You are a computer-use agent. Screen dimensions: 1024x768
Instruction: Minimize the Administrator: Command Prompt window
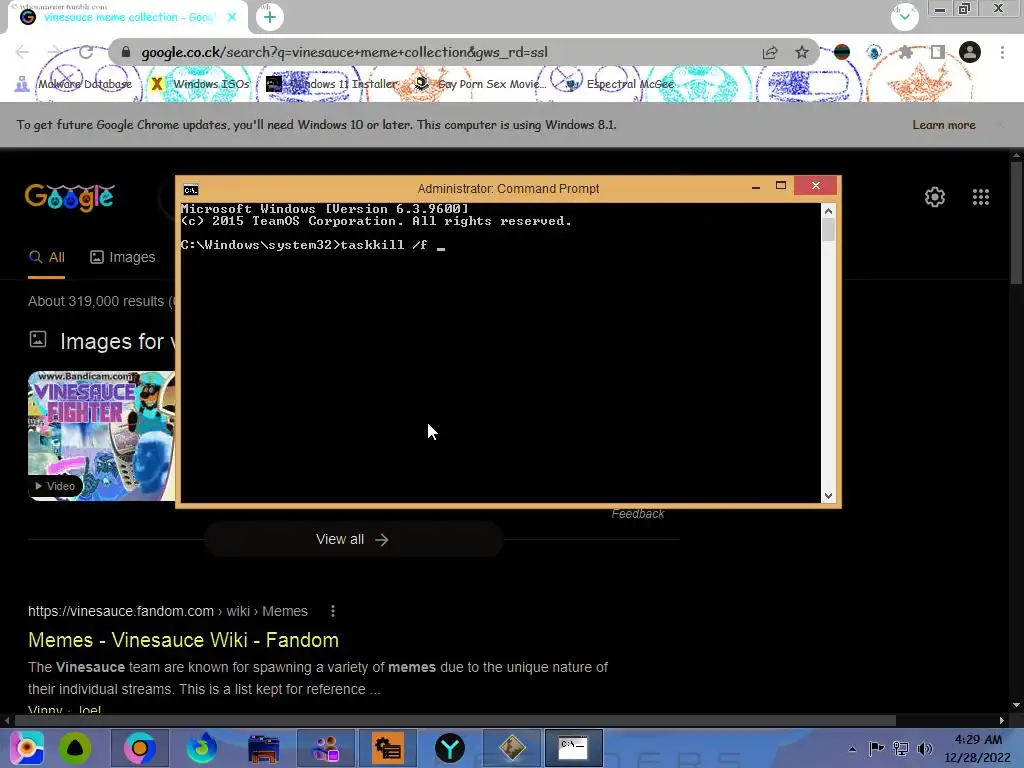756,187
